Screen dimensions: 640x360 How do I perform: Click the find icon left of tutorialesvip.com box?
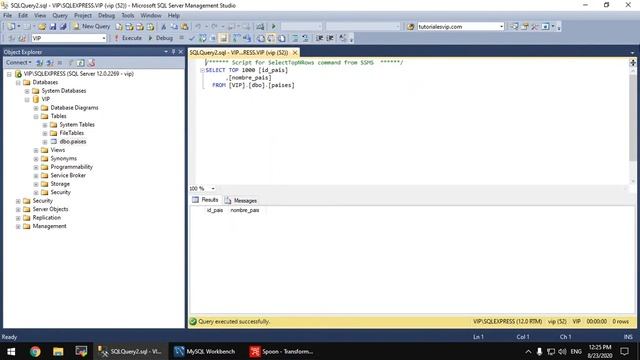point(411,27)
